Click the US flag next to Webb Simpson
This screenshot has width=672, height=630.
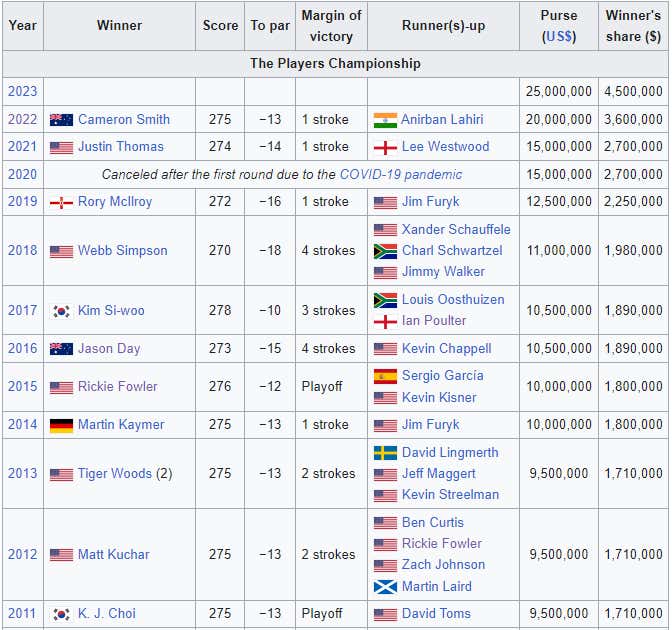click(61, 251)
